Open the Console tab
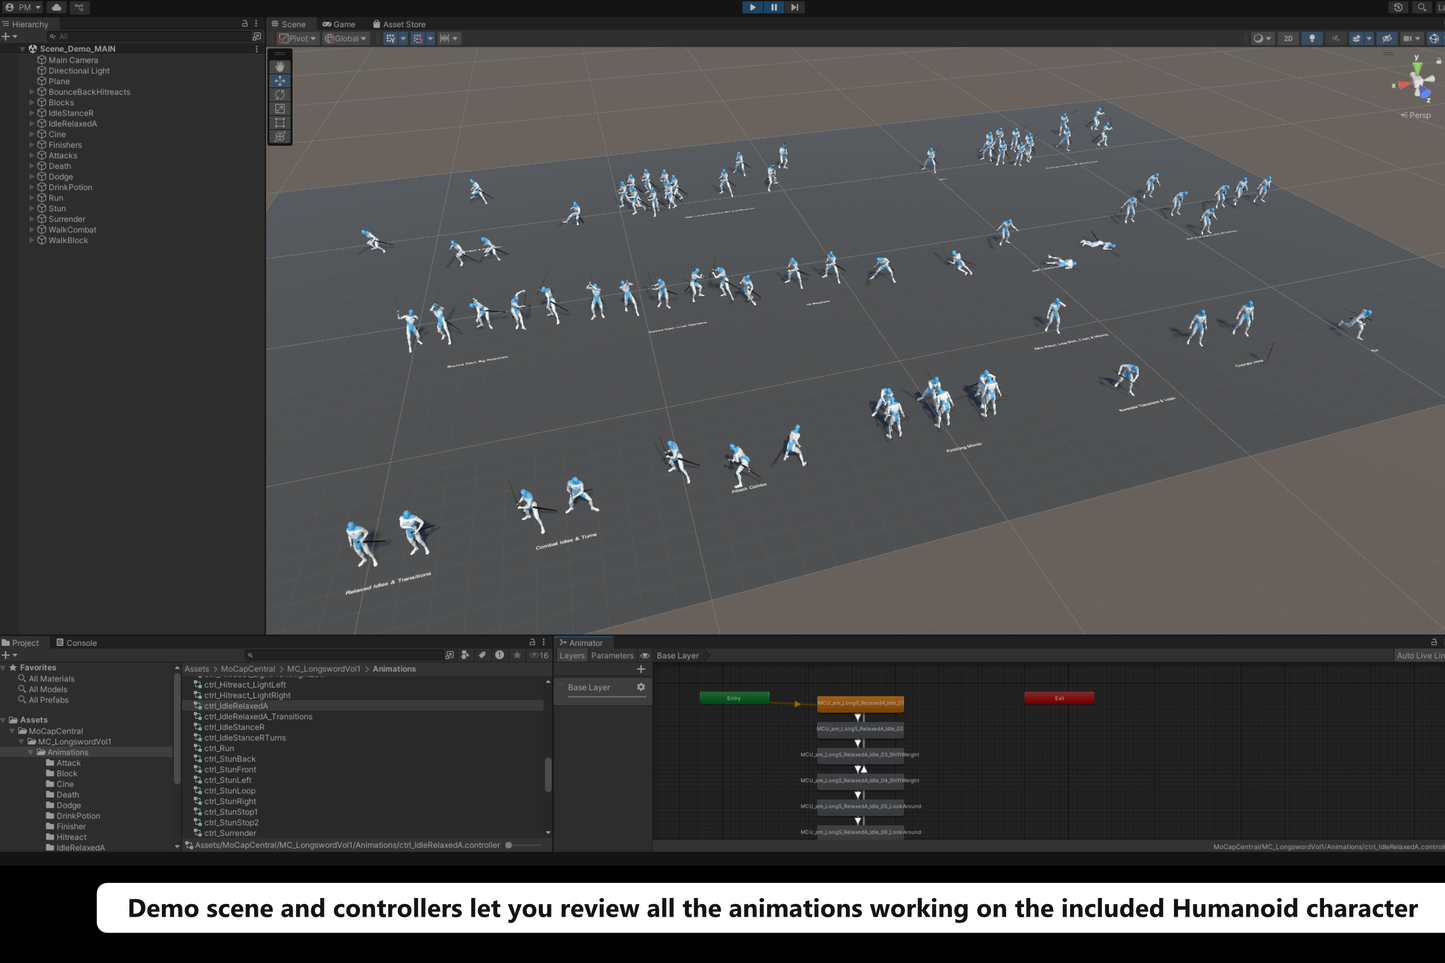 click(x=76, y=643)
